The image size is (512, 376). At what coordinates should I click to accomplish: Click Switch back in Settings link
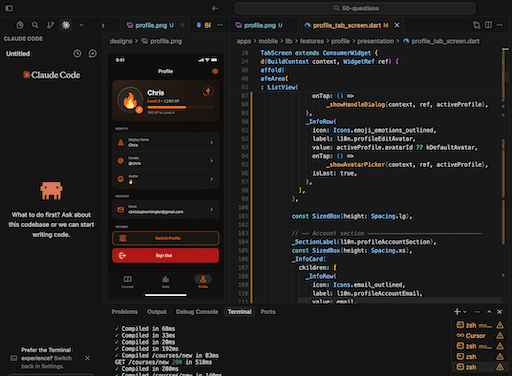pos(46,362)
